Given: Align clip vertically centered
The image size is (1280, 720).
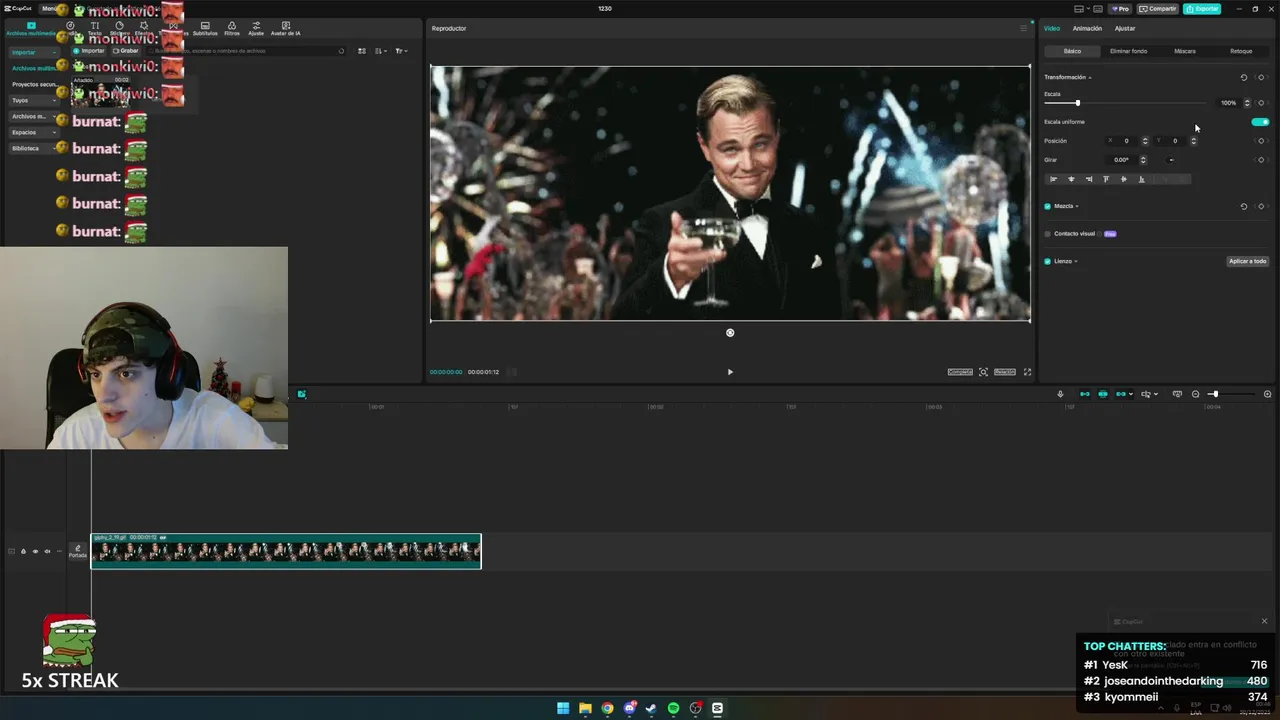Looking at the screenshot, I should click(x=1124, y=179).
